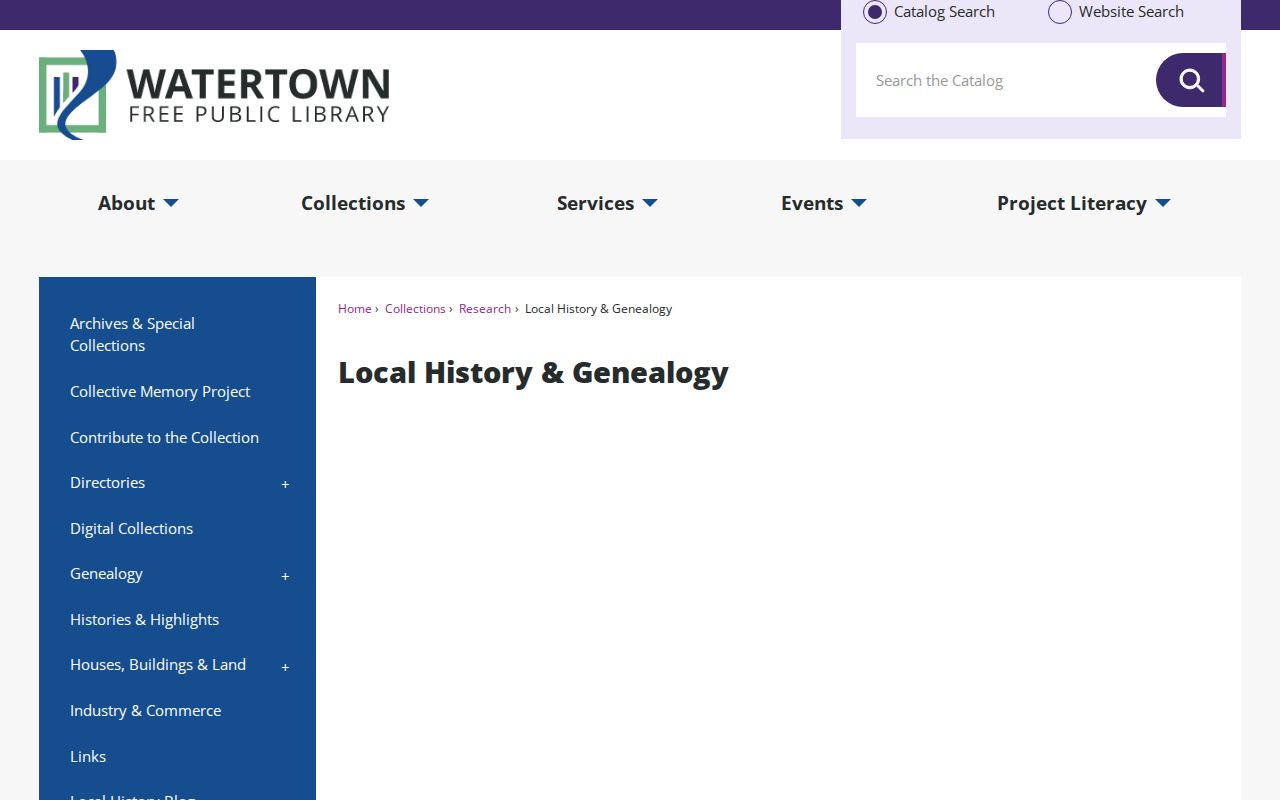The width and height of the screenshot is (1280, 800).
Task: Select the Catalog Search radio button
Action: (875, 12)
